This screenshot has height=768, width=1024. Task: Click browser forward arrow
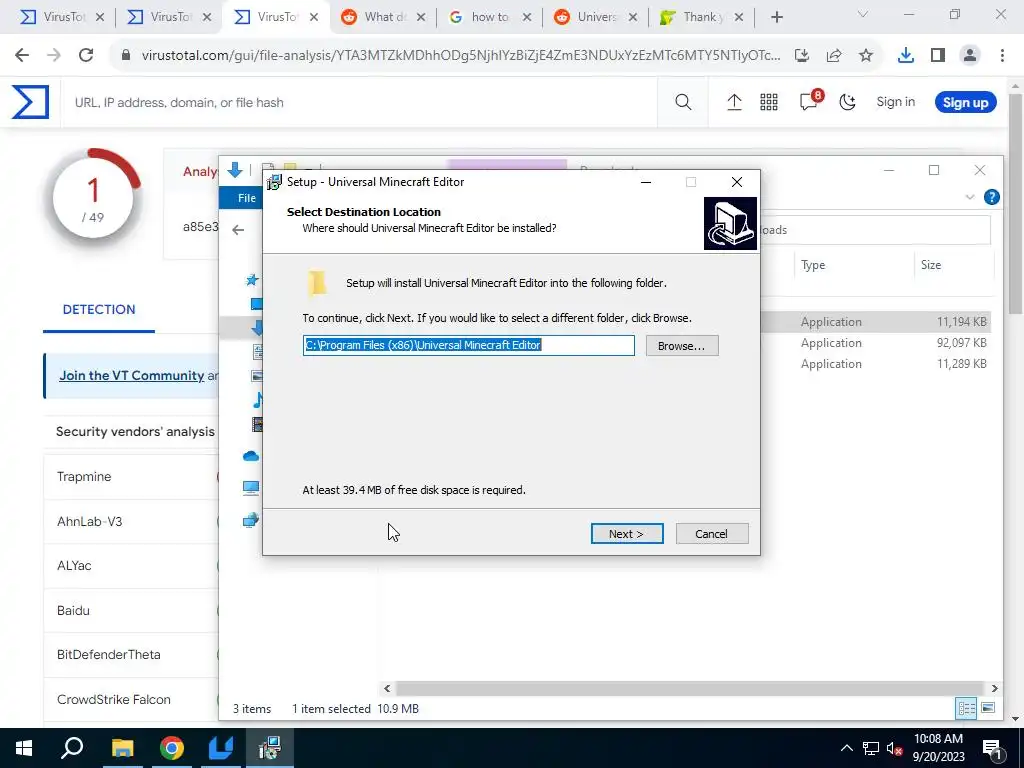(54, 55)
